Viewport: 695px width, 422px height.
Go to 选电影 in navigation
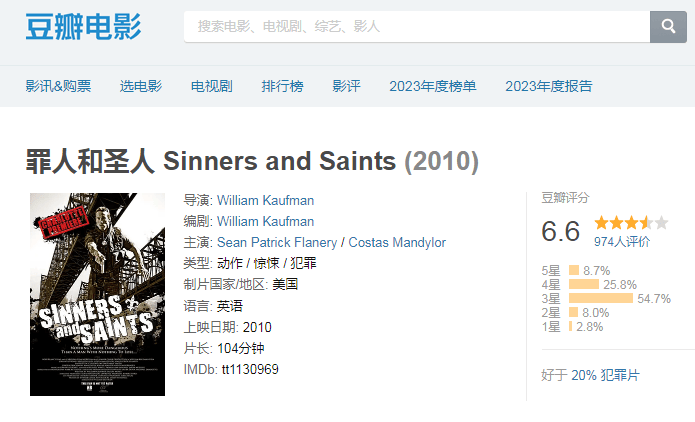(x=141, y=86)
